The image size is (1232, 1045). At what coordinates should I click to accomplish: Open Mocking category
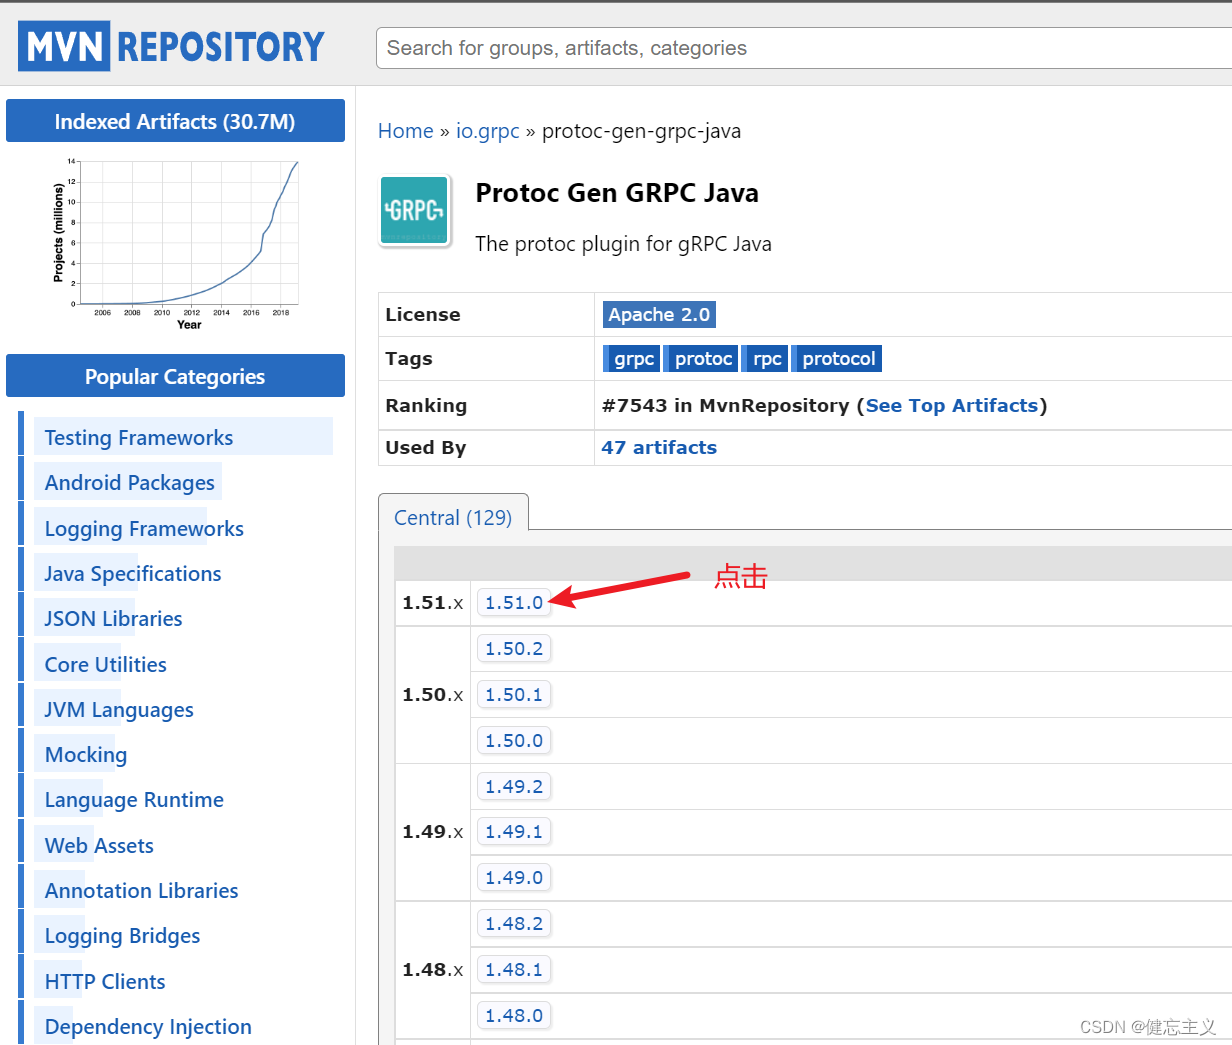pos(86,755)
